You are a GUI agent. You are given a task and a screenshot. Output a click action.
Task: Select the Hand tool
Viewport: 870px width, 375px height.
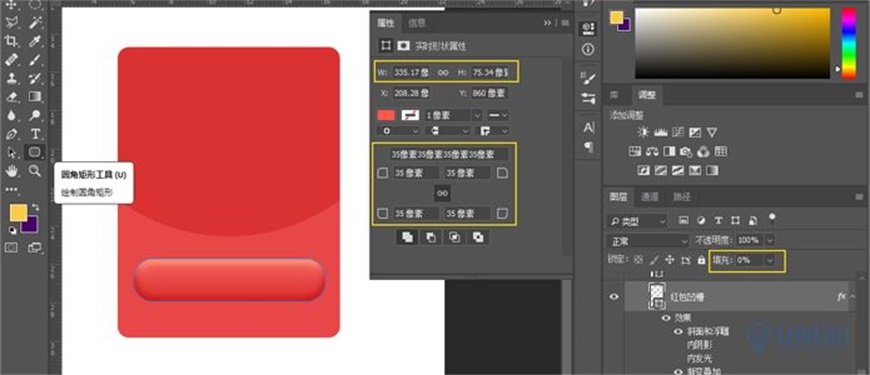11,170
